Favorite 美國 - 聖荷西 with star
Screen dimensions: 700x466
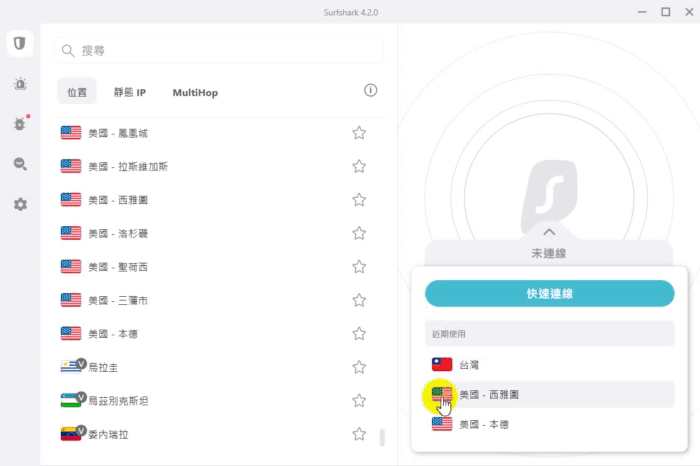point(359,266)
